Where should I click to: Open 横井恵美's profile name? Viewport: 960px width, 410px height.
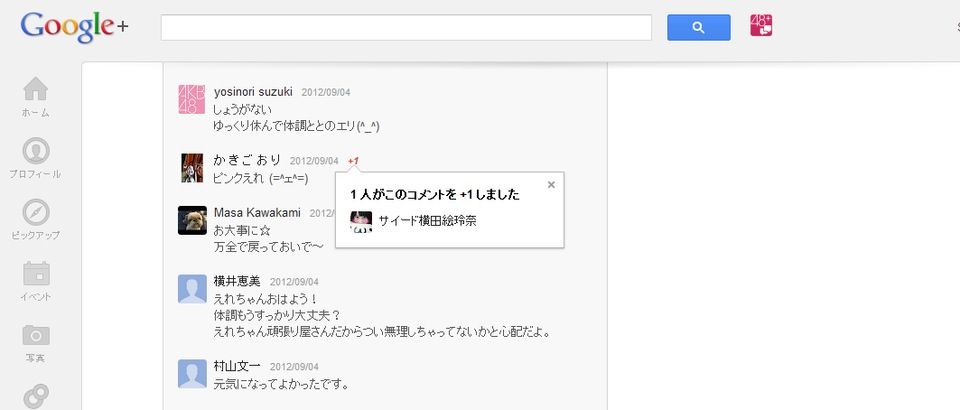[237, 281]
